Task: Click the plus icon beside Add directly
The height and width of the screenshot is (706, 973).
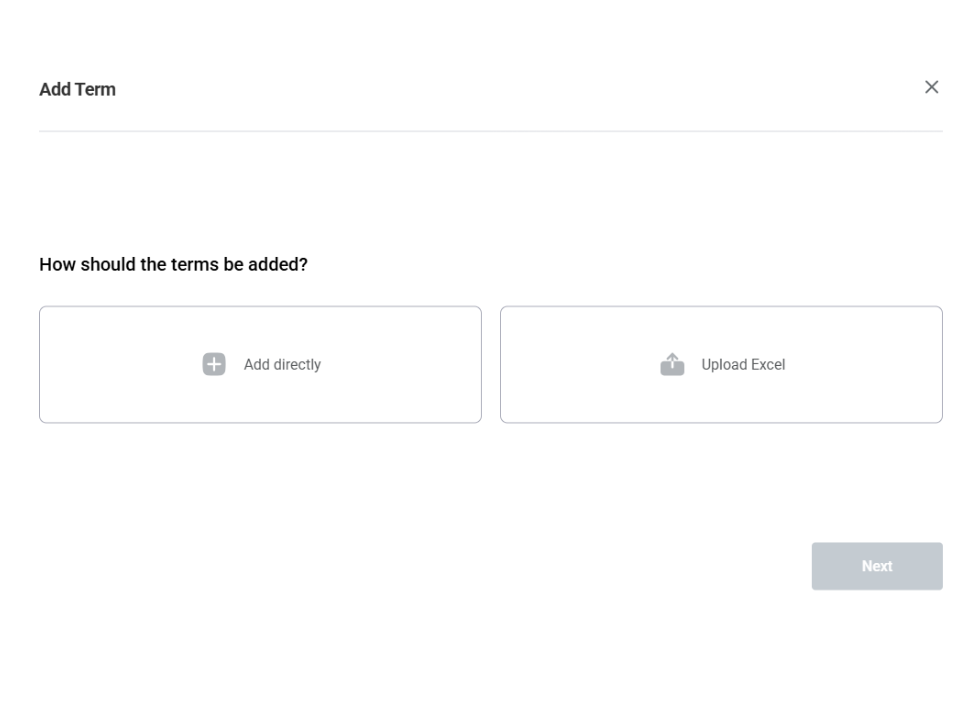Action: pos(214,365)
